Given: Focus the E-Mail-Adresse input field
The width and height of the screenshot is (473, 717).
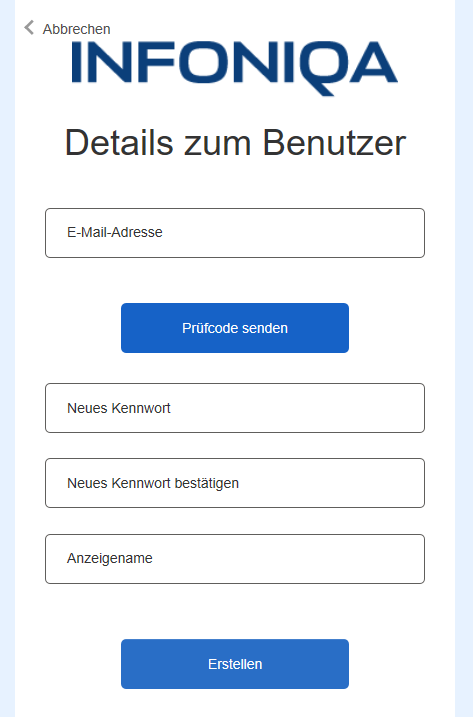Looking at the screenshot, I should coord(235,233).
